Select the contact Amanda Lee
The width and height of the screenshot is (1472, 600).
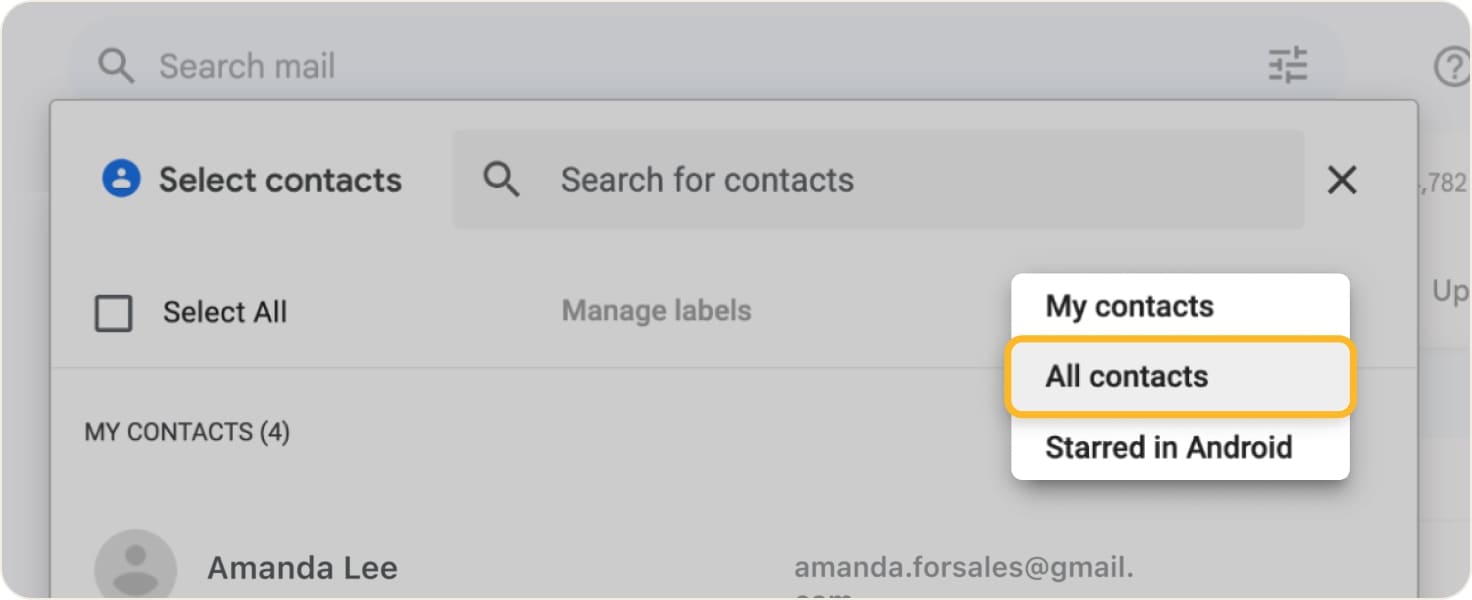[x=301, y=567]
